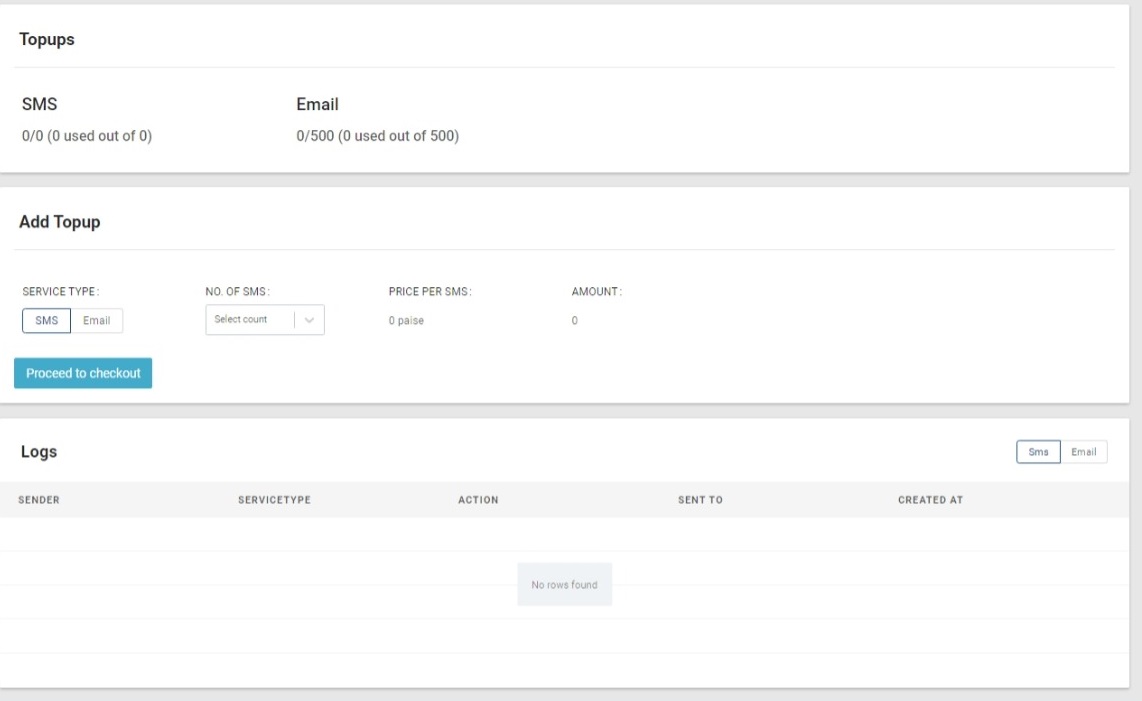Image resolution: width=1142 pixels, height=701 pixels.
Task: Click the Topups heading
Action: pyautogui.click(x=47, y=39)
